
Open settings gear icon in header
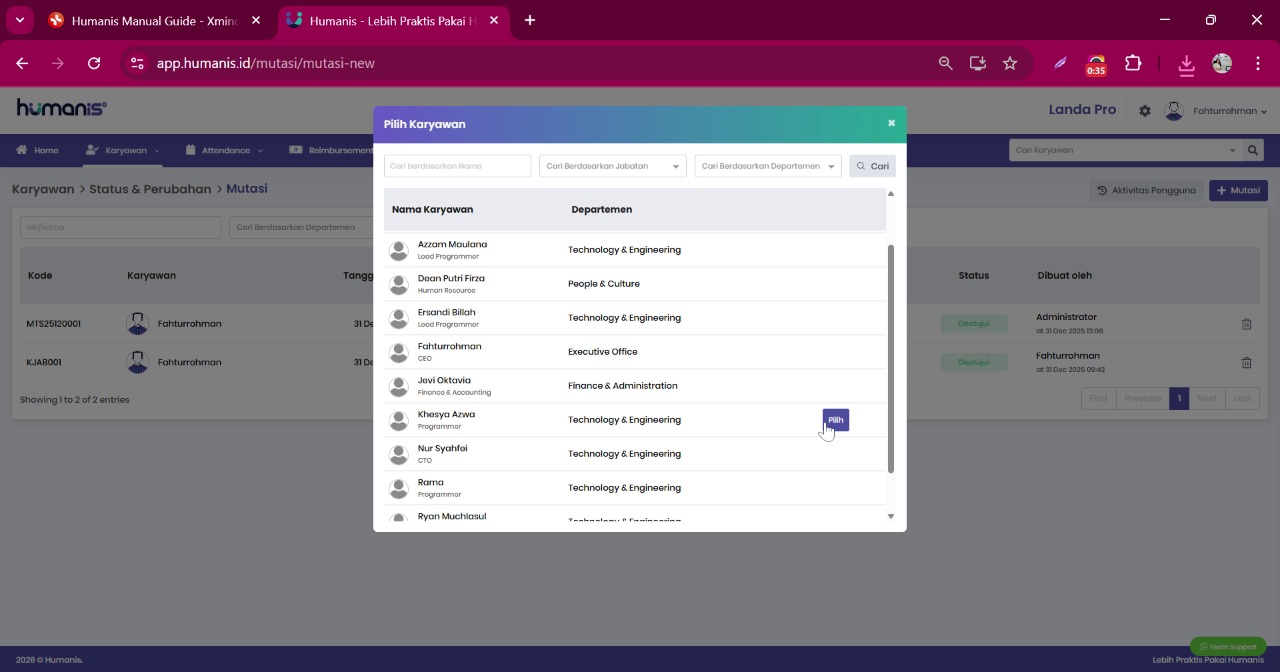1145,111
